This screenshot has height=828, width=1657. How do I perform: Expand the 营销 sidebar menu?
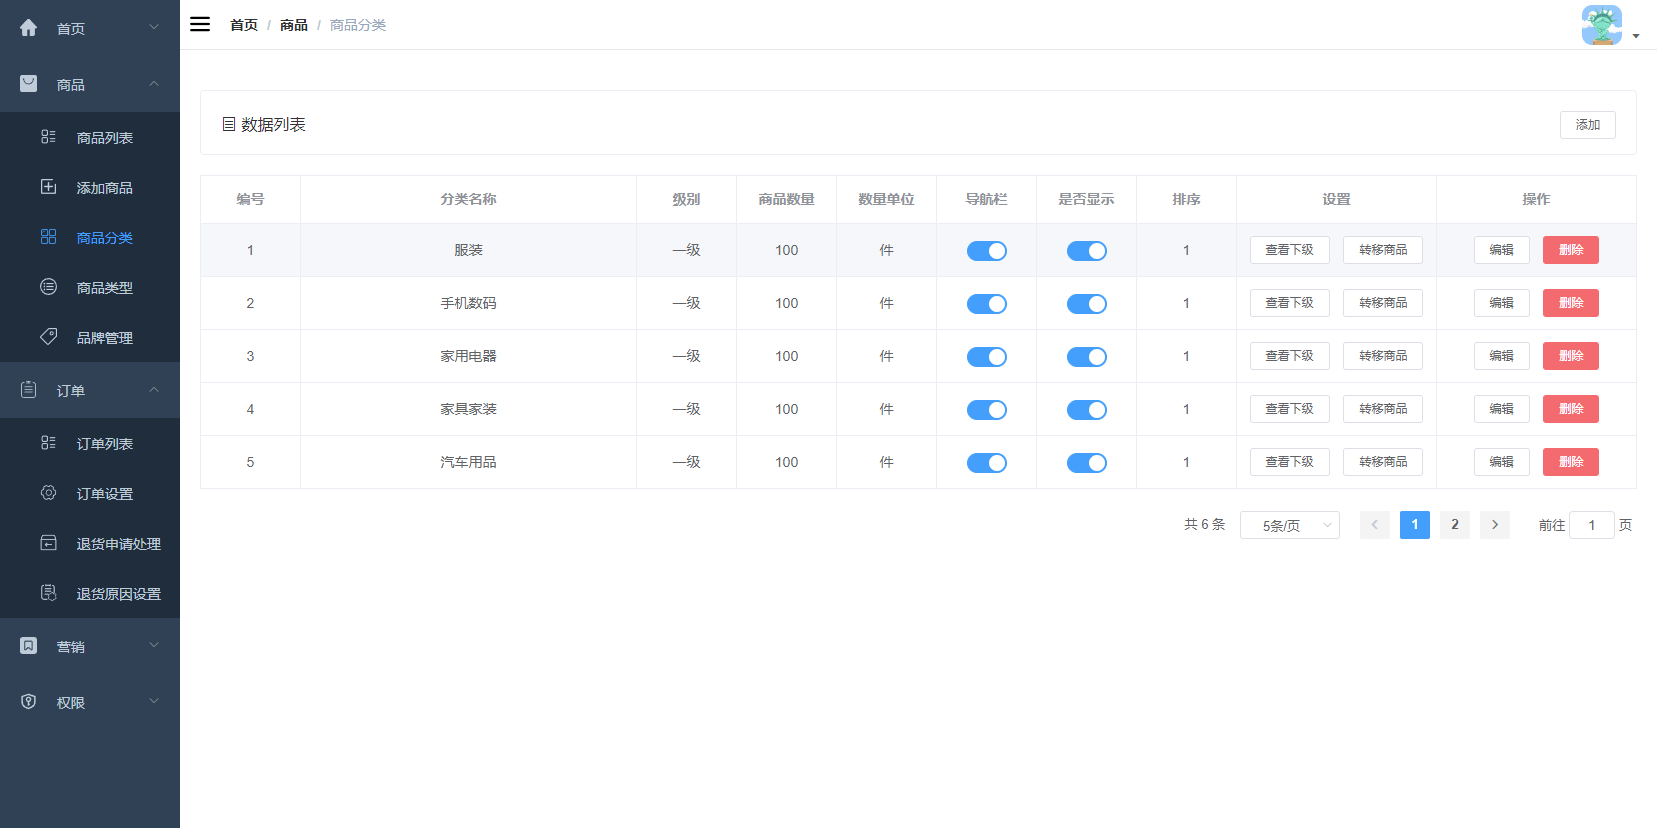click(x=90, y=647)
